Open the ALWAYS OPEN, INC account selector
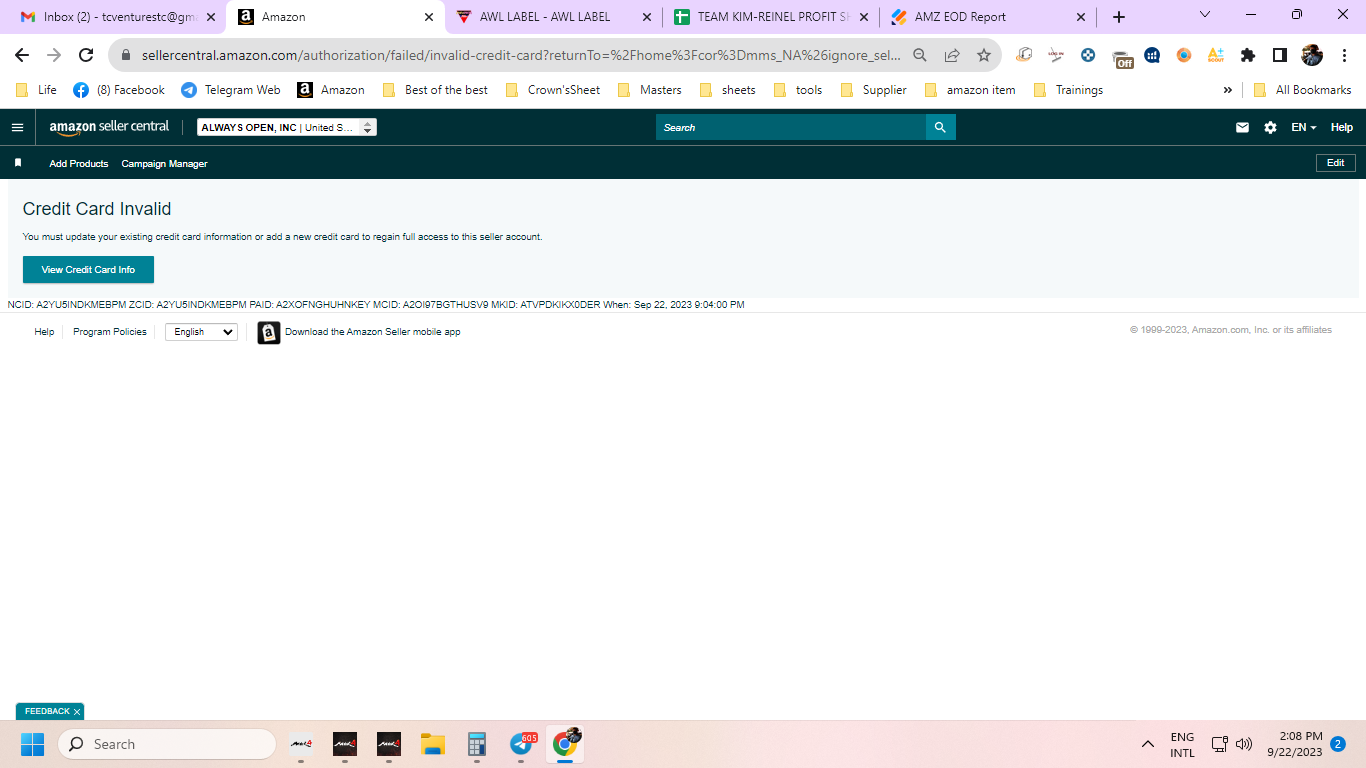This screenshot has width=1366, height=768. 287,127
